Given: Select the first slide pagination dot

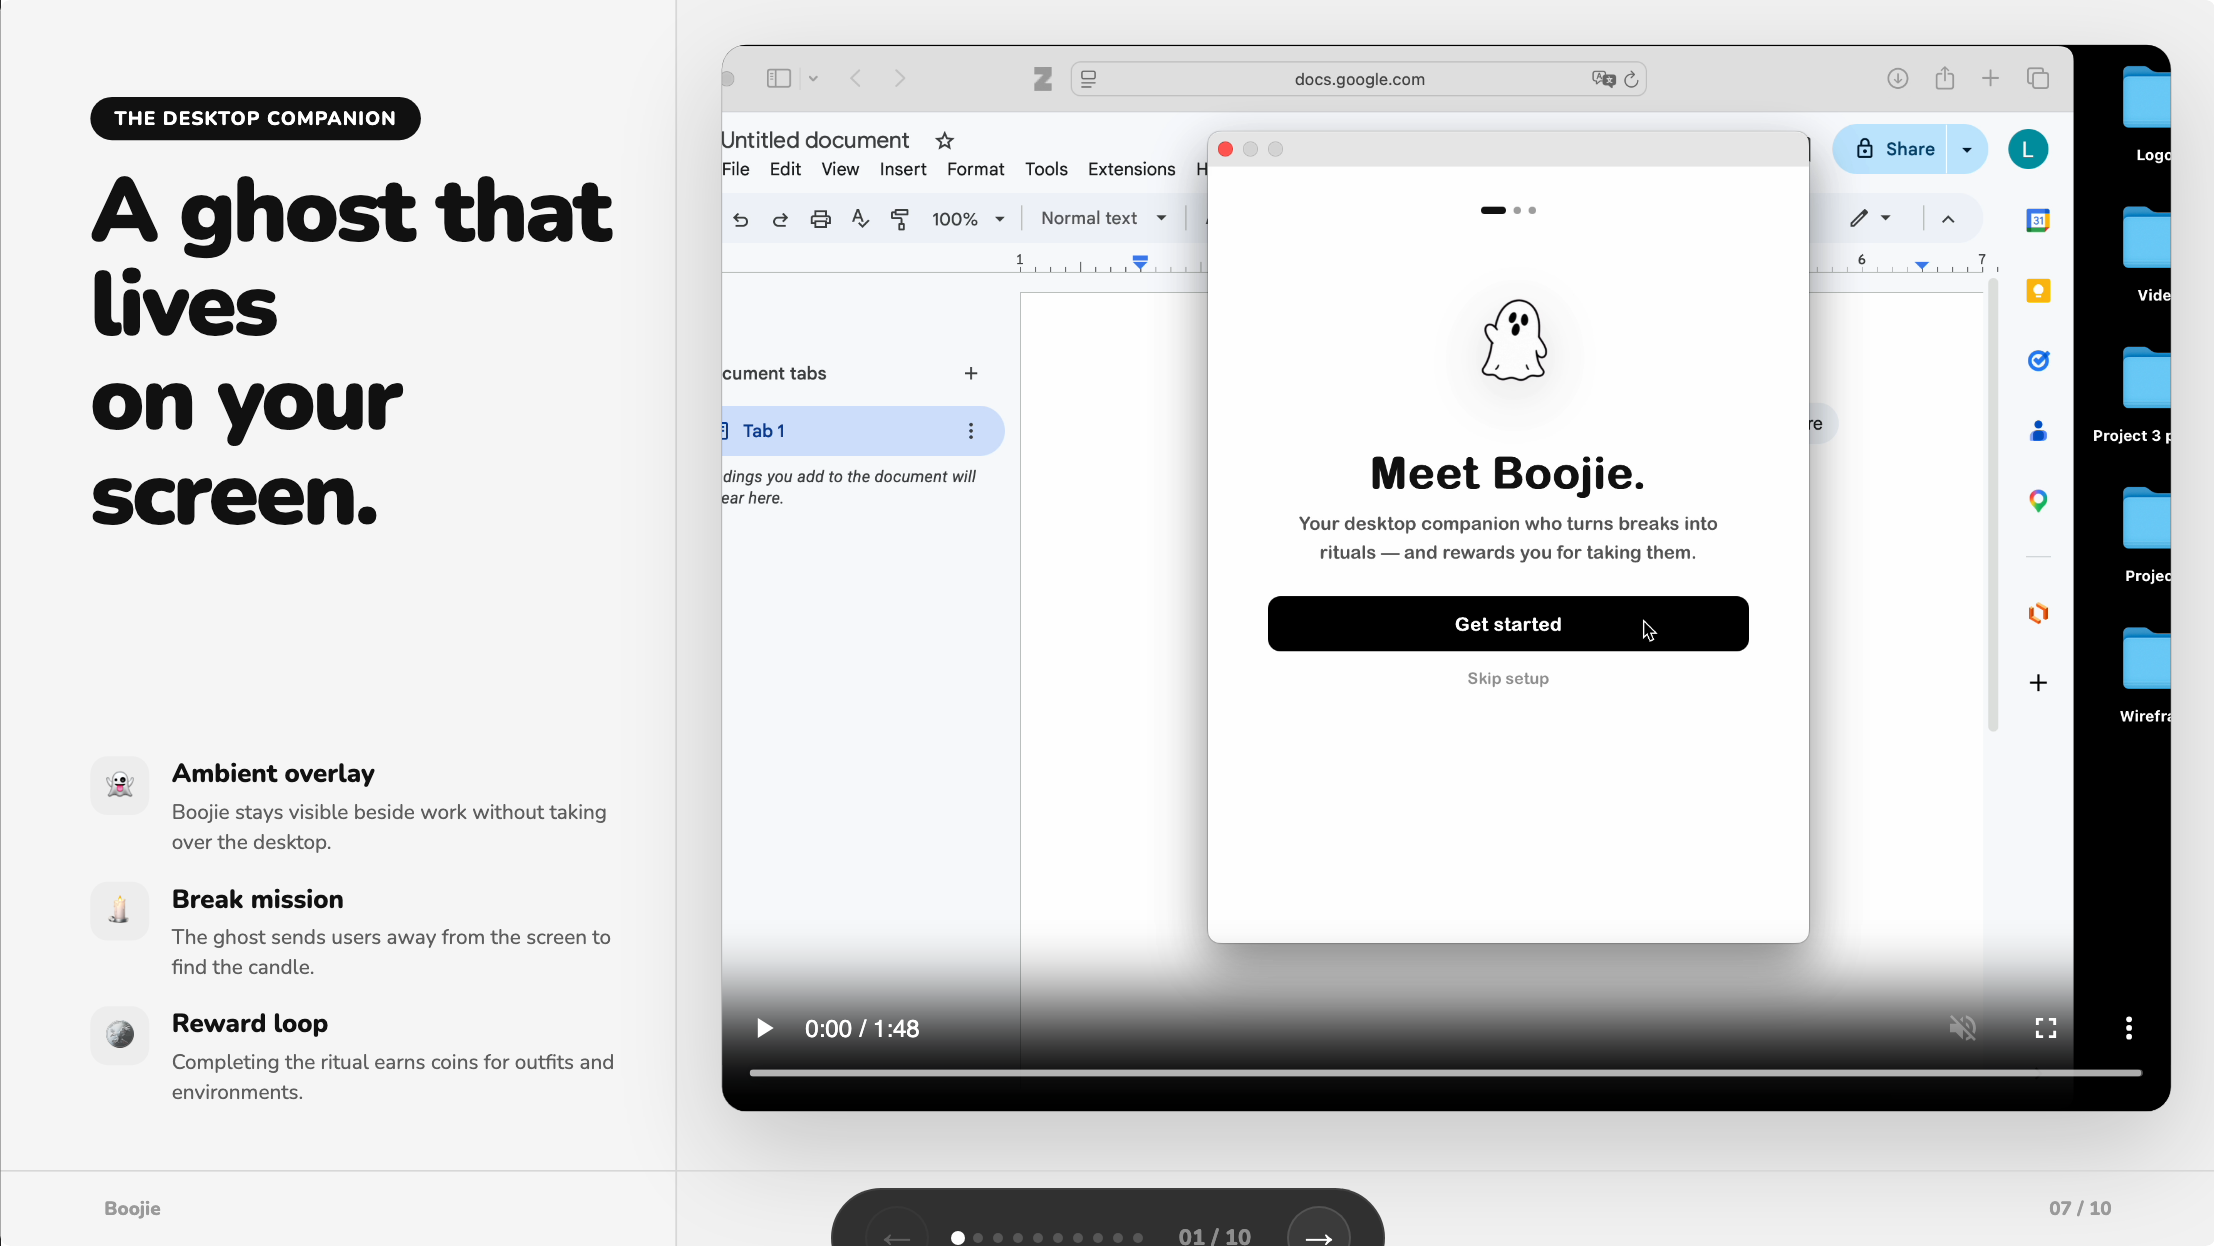Looking at the screenshot, I should coord(958,1238).
